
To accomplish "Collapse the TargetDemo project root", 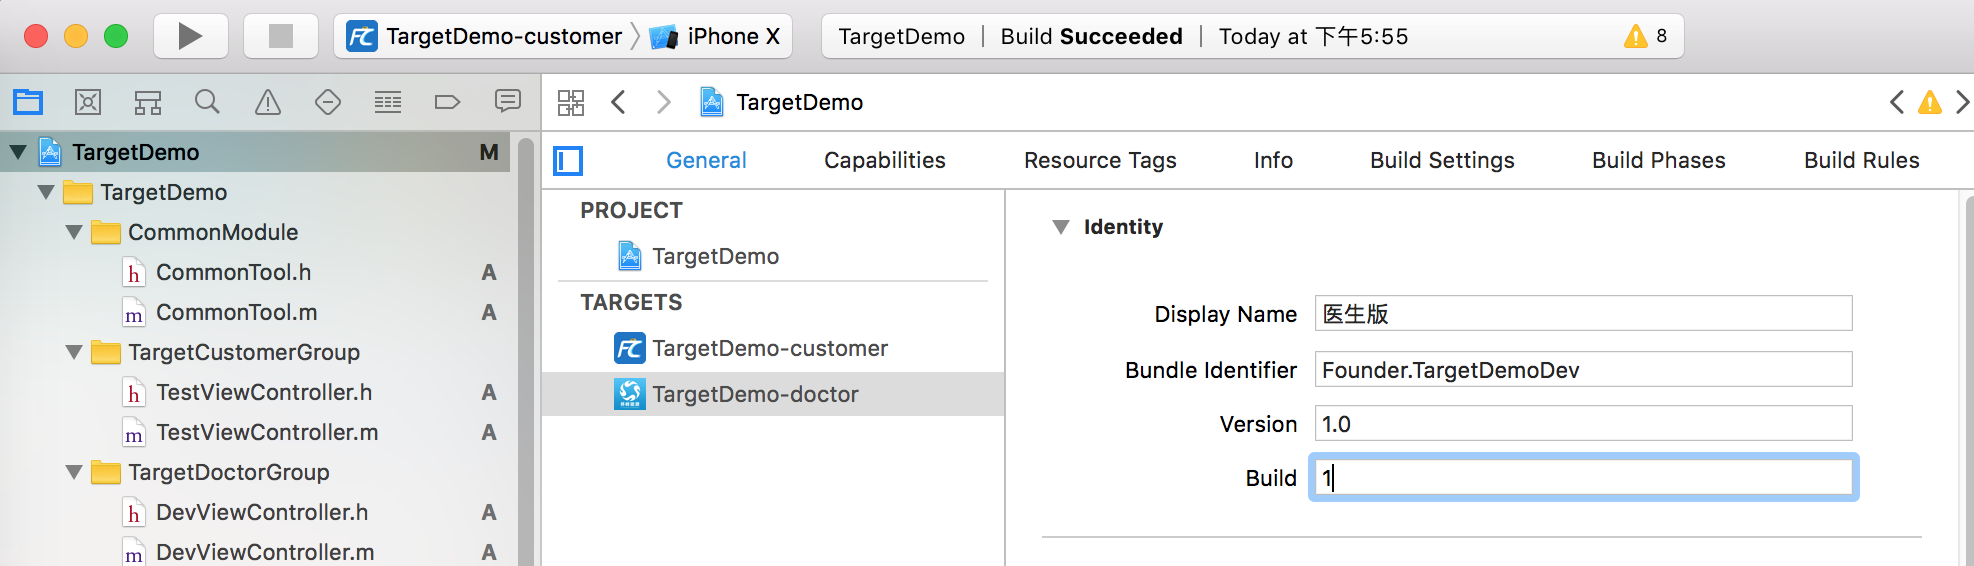I will pos(18,152).
